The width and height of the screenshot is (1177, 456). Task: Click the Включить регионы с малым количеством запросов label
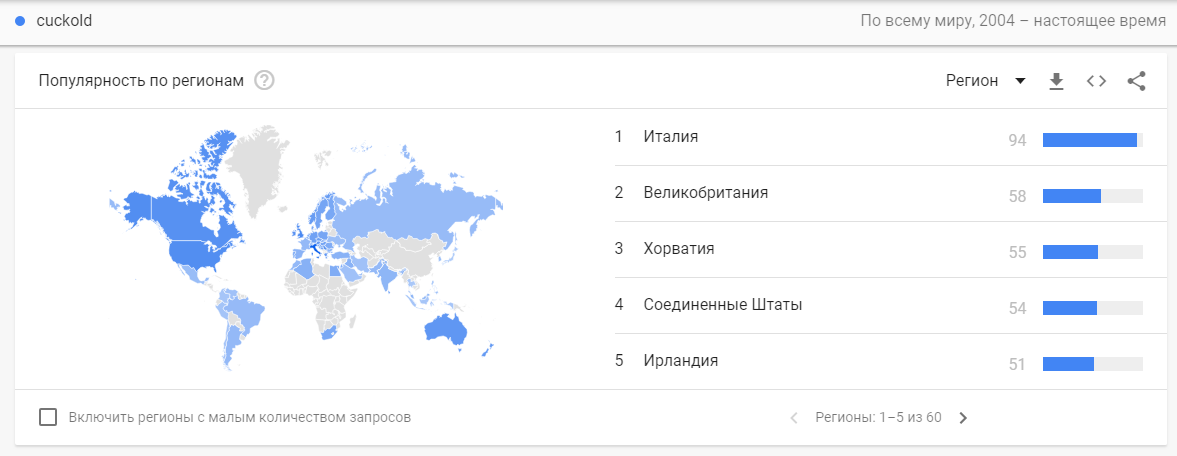tap(239, 417)
